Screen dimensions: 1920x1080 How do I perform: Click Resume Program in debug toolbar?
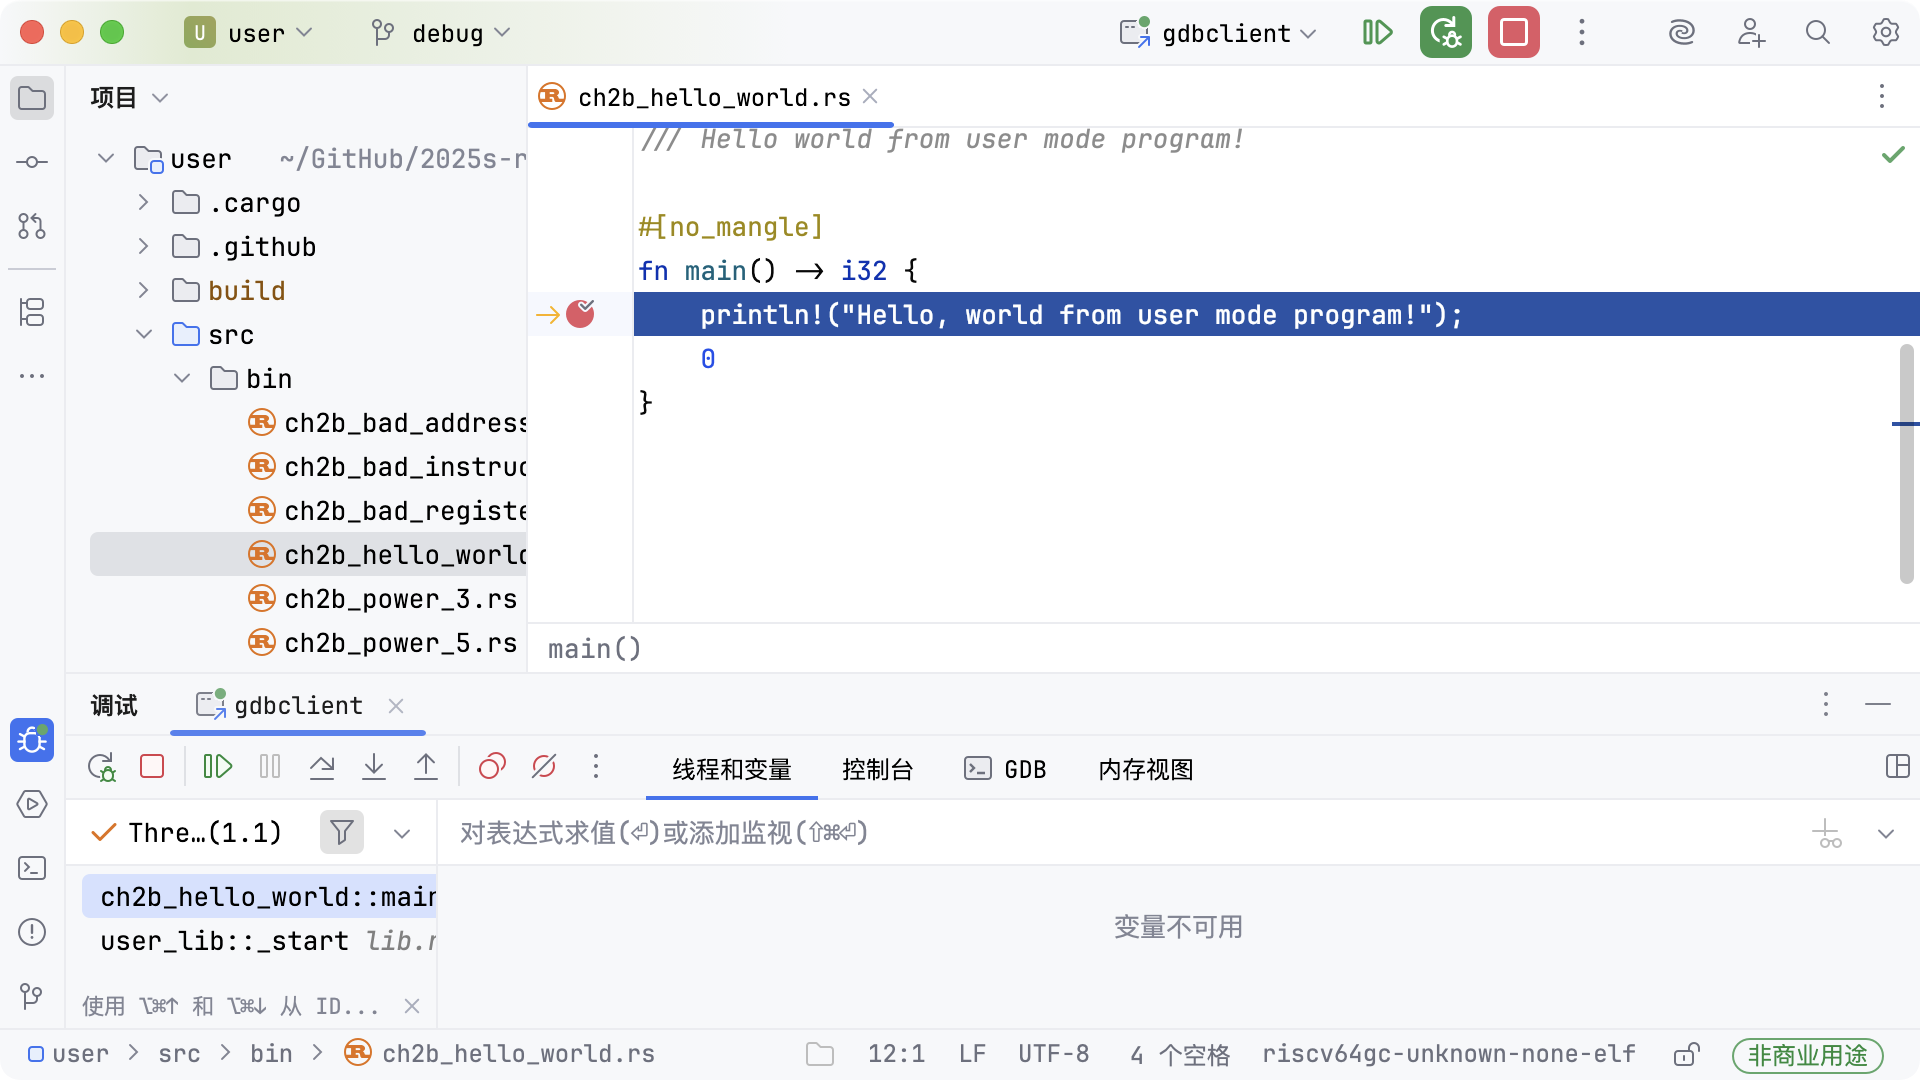[x=217, y=767]
